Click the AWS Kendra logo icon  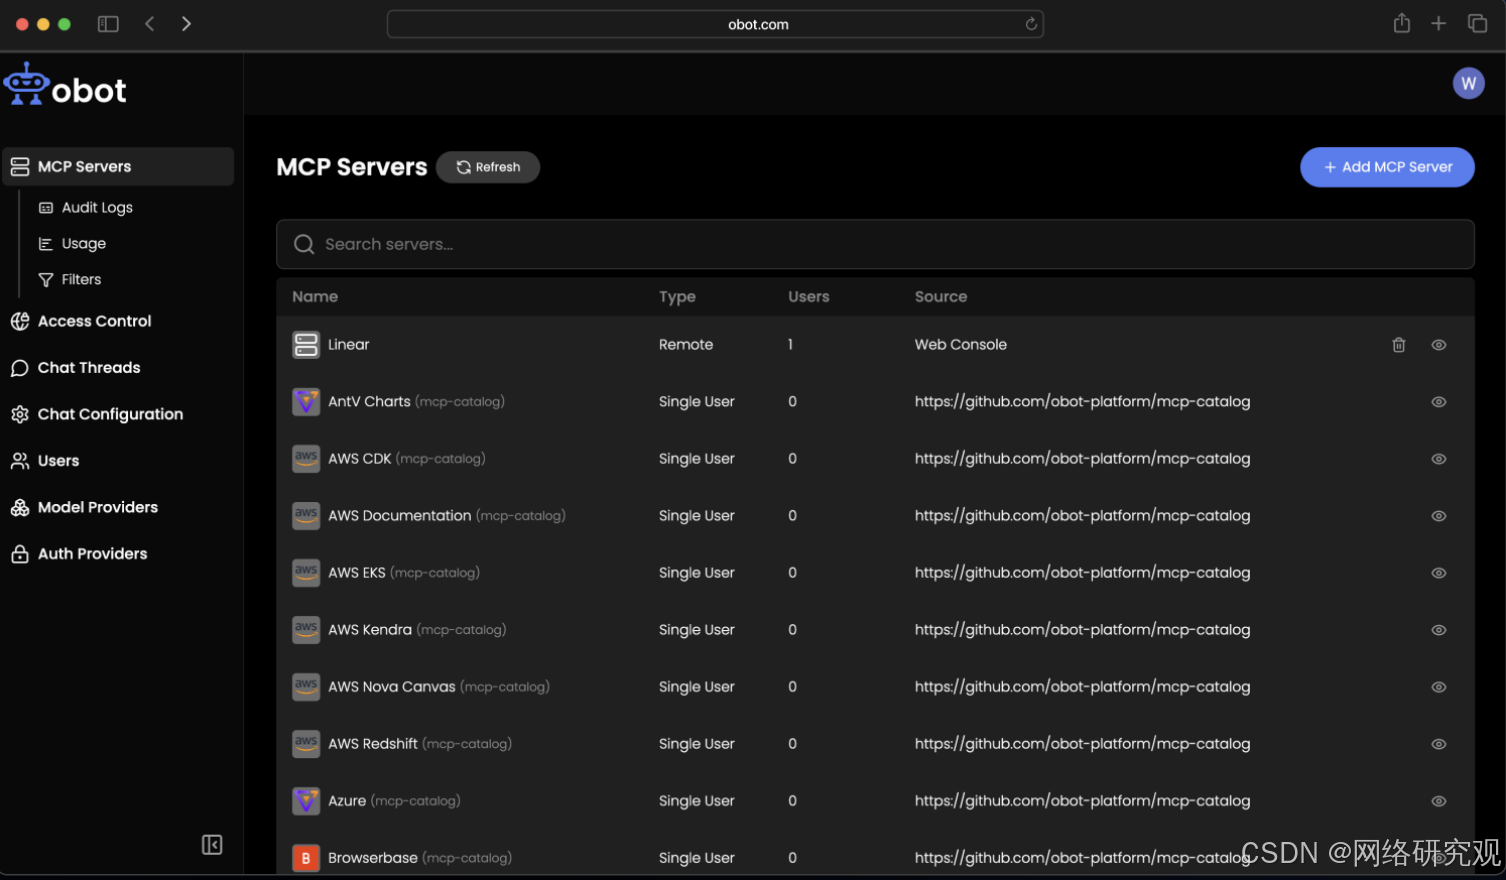(x=306, y=630)
